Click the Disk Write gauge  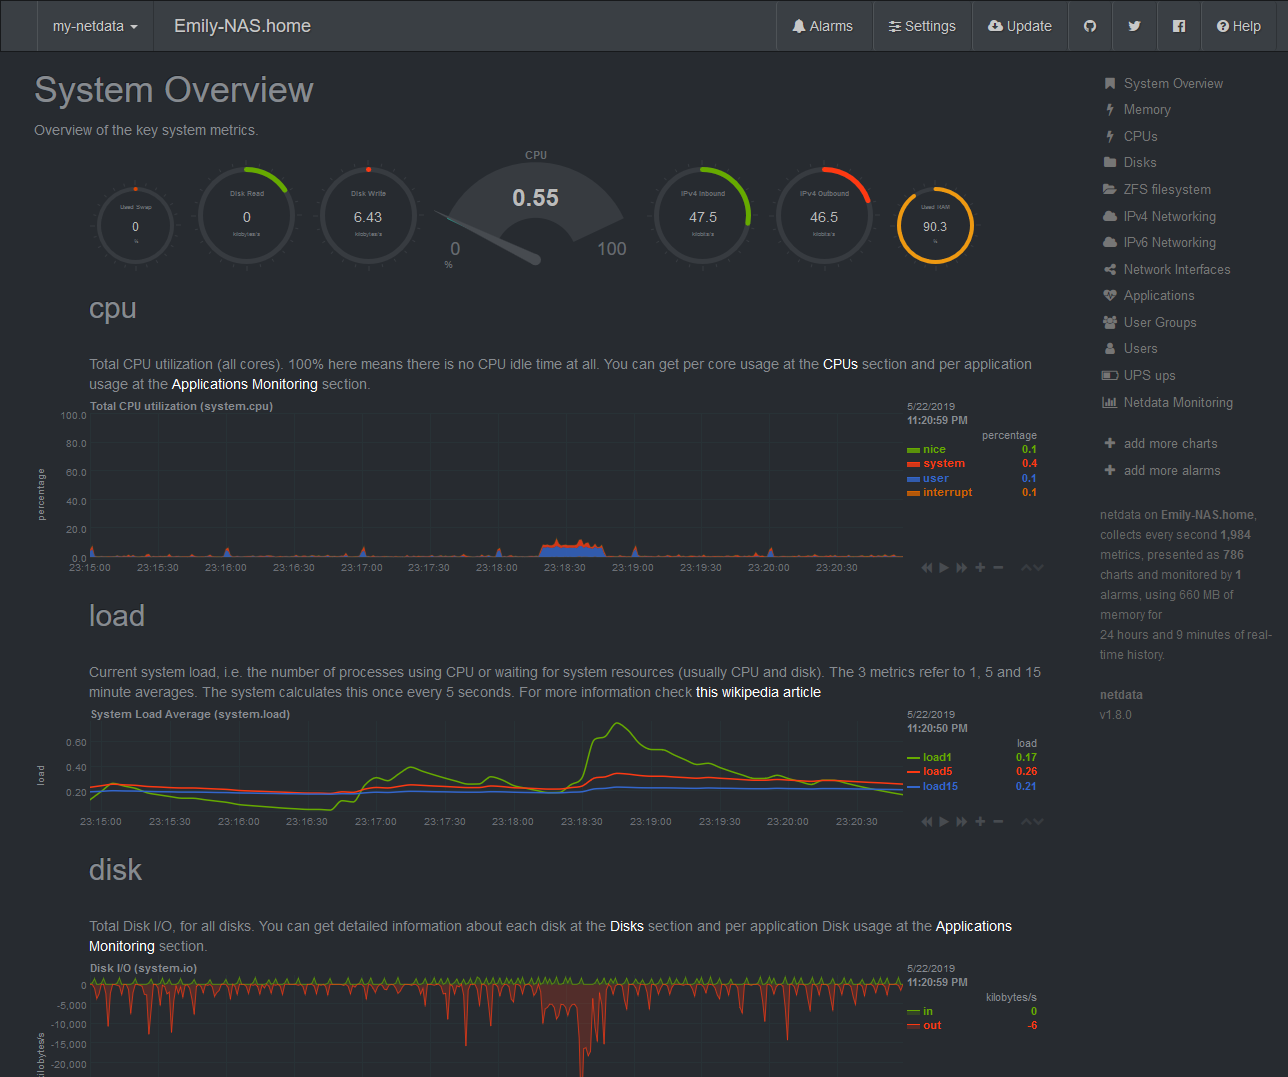pos(368,216)
